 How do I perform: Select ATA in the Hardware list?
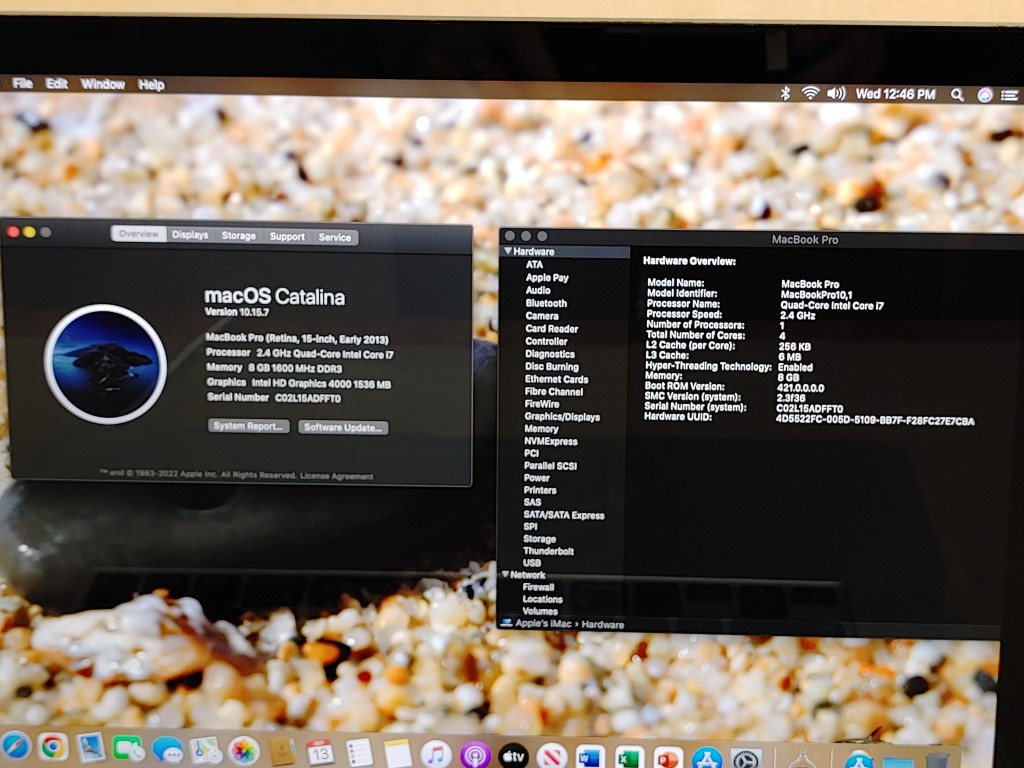tap(534, 264)
